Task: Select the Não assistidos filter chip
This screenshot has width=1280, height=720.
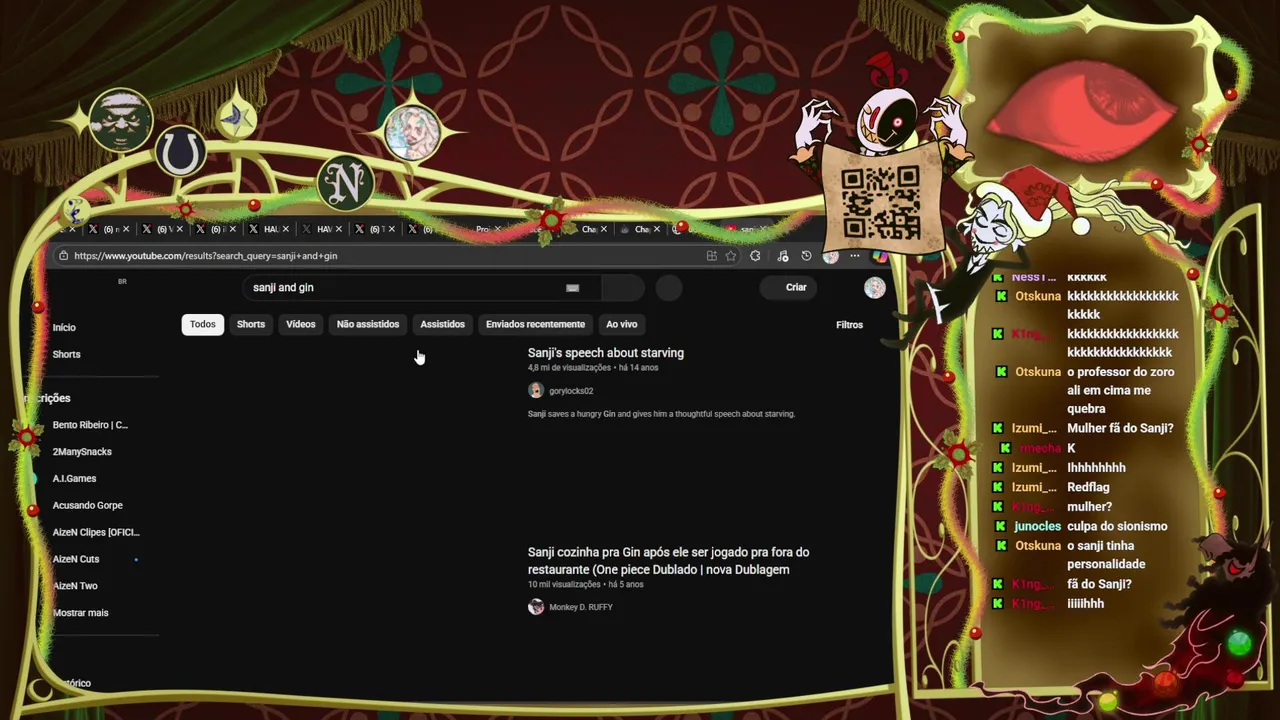Action: tap(368, 324)
